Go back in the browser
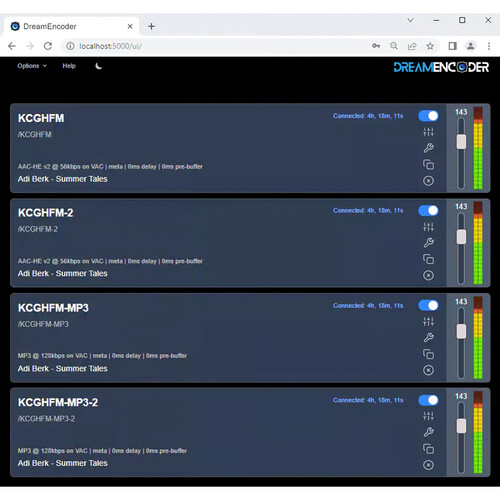The height and width of the screenshot is (500, 500). coord(12,46)
